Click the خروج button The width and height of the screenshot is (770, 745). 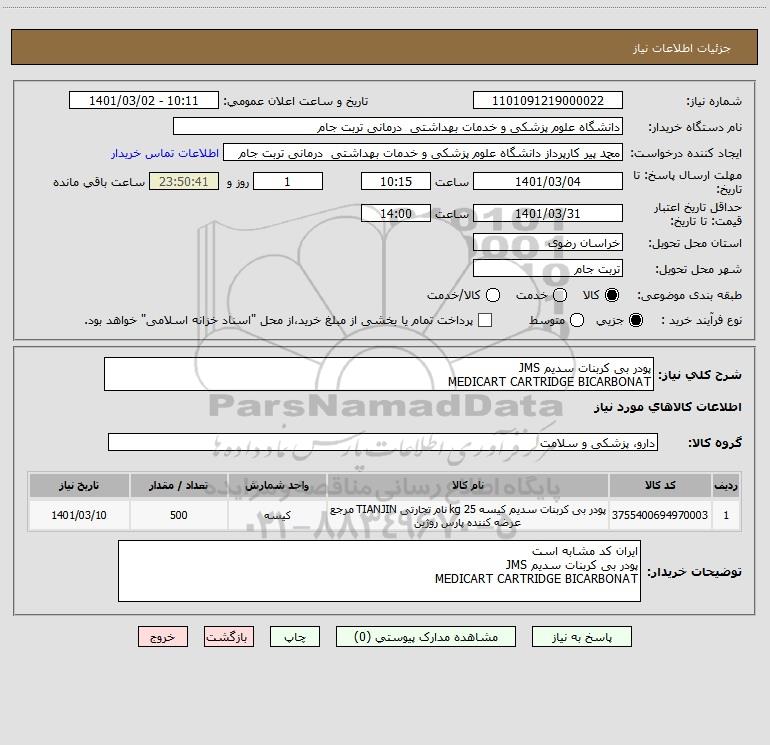pos(163,637)
